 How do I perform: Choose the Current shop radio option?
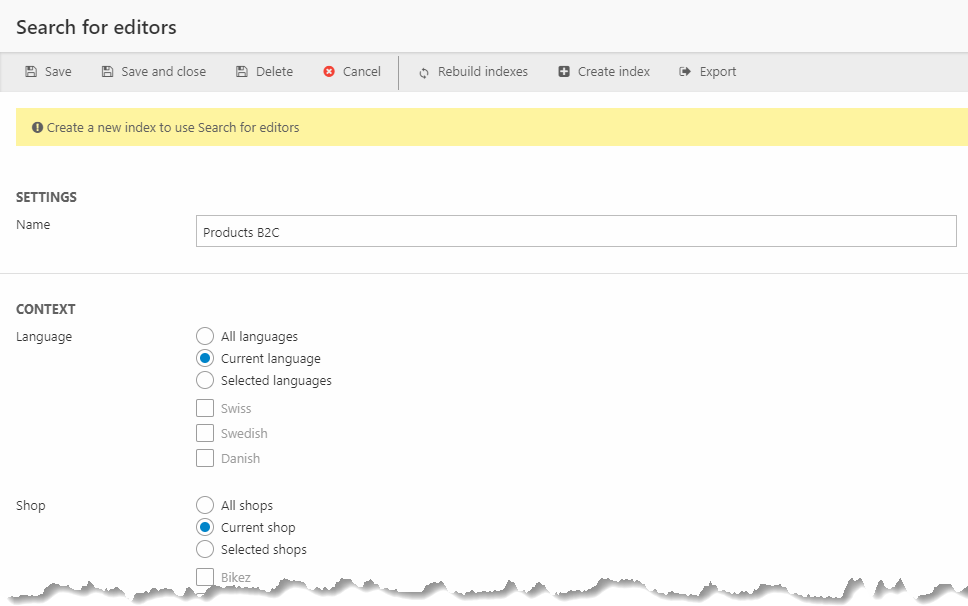point(205,527)
